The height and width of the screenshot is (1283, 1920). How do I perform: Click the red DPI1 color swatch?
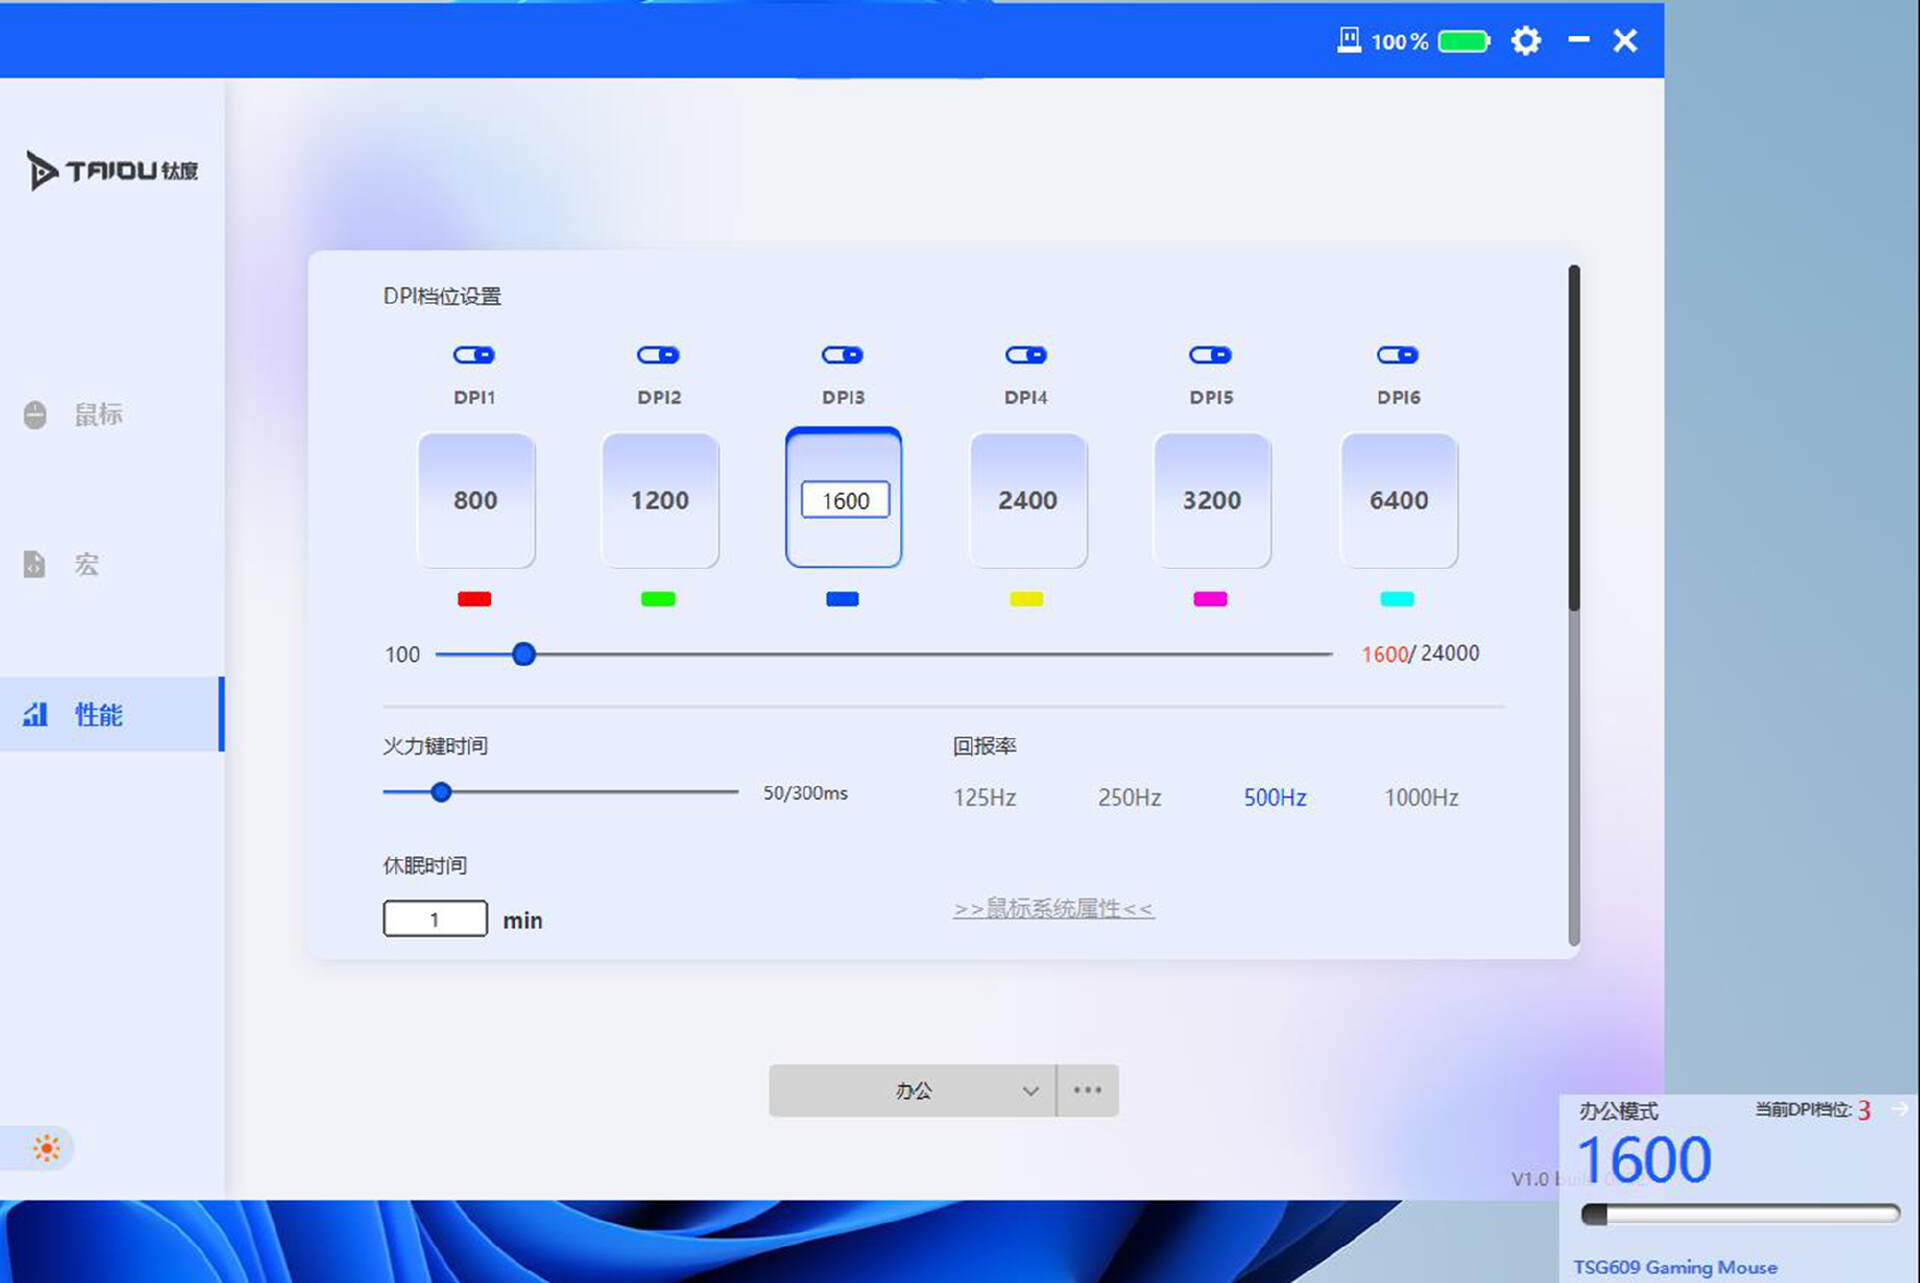474,599
